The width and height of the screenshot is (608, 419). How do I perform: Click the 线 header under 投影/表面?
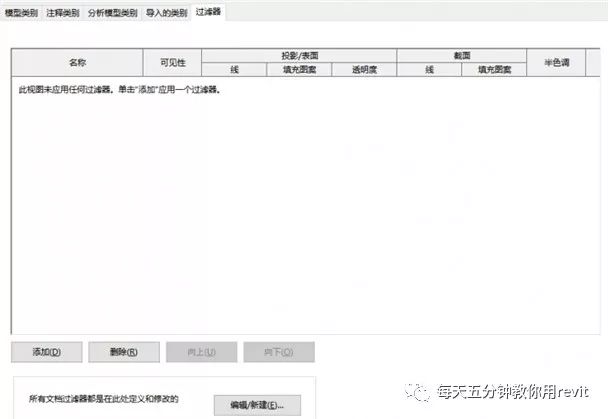pos(234,69)
